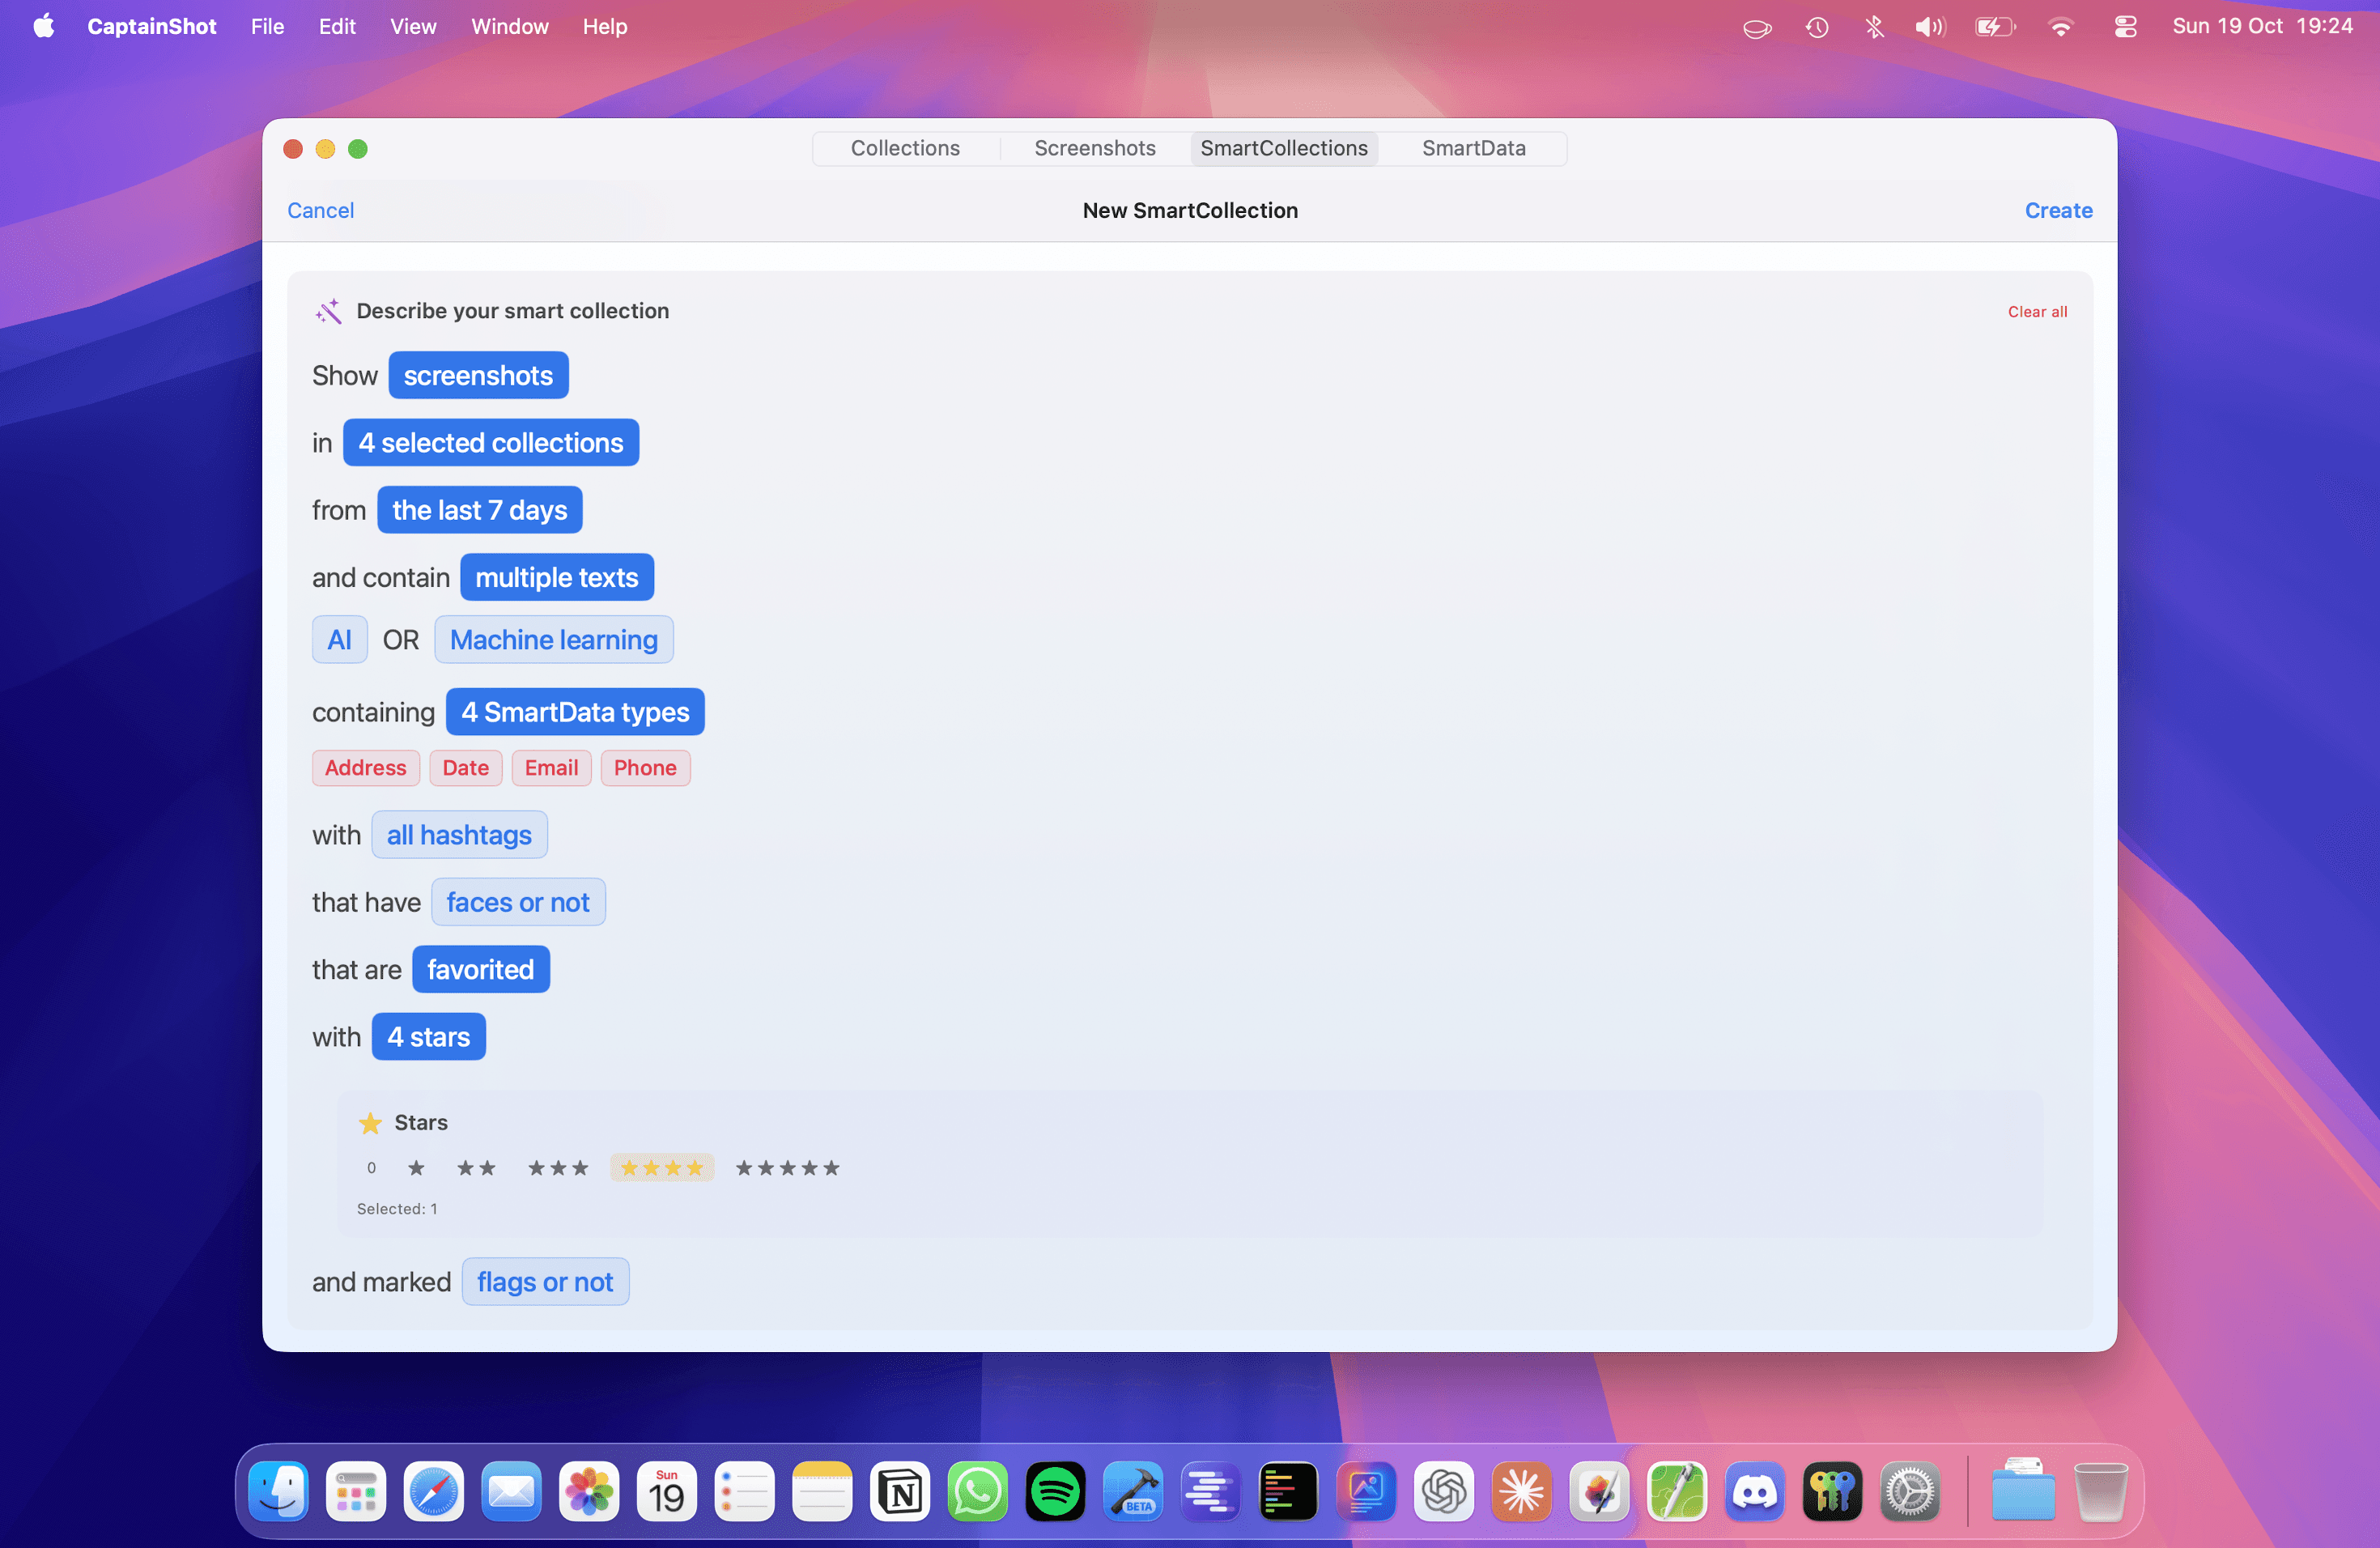Select the three-star rating option

[558, 1168]
